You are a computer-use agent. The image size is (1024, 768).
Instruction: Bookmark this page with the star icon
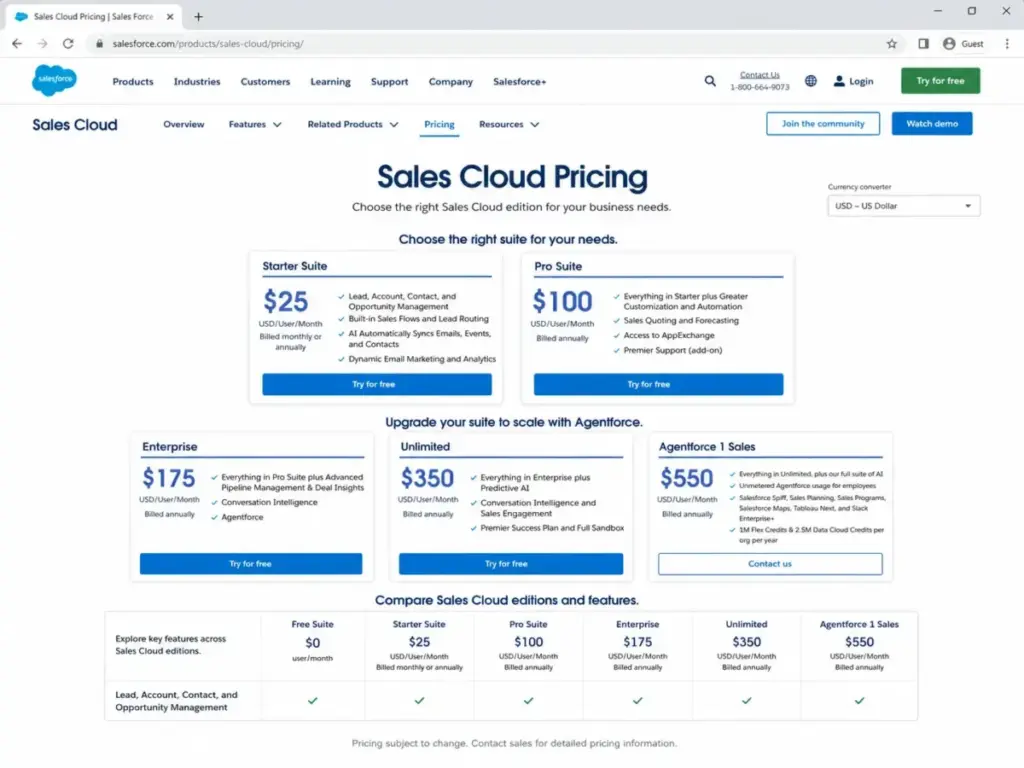click(x=891, y=44)
